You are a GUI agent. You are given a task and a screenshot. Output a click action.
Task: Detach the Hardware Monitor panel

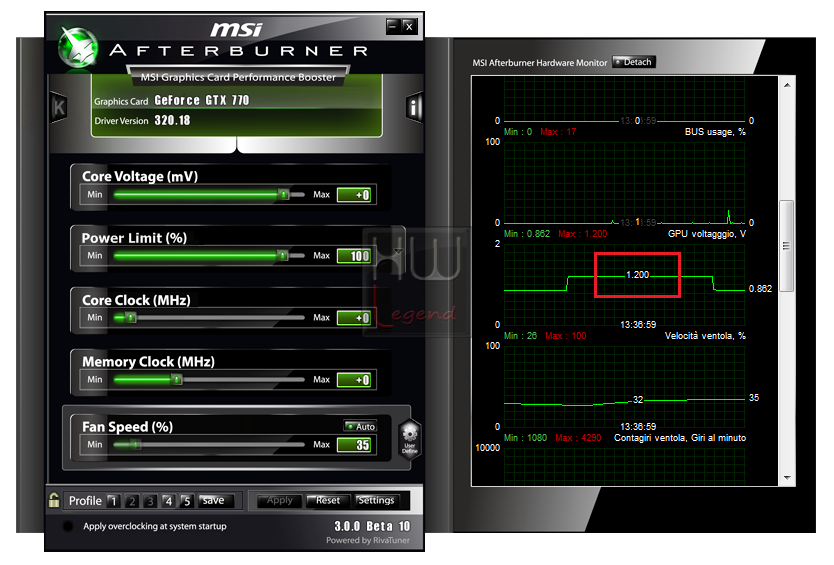click(x=633, y=62)
